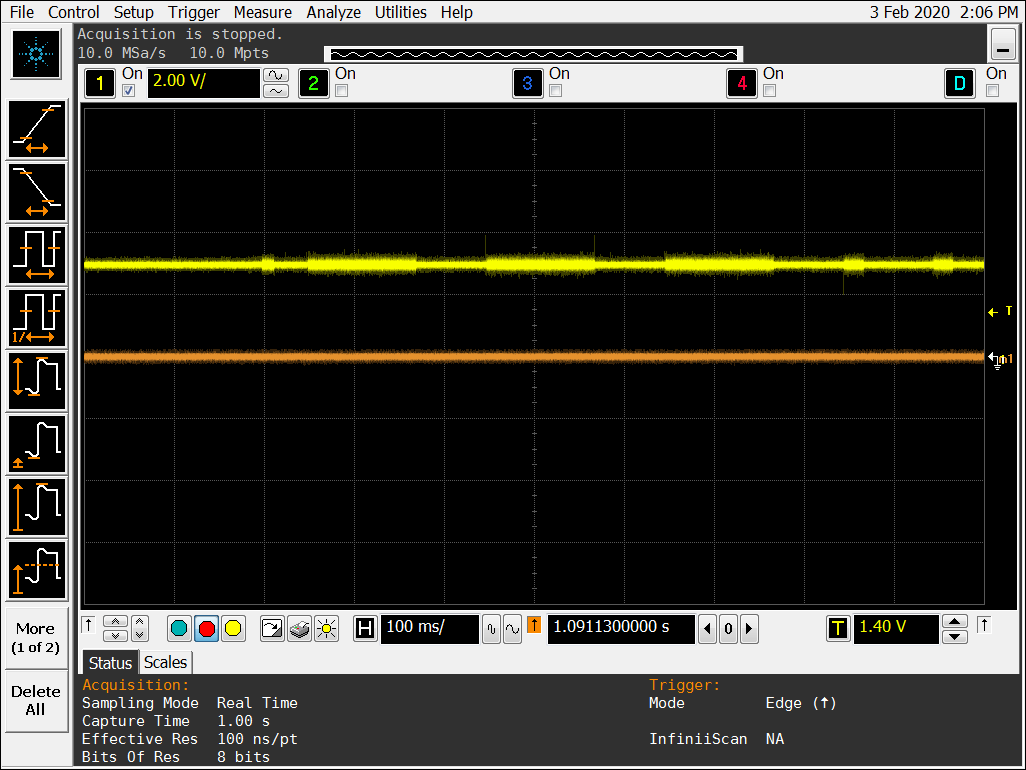Select the fall time measurement icon

(37, 192)
